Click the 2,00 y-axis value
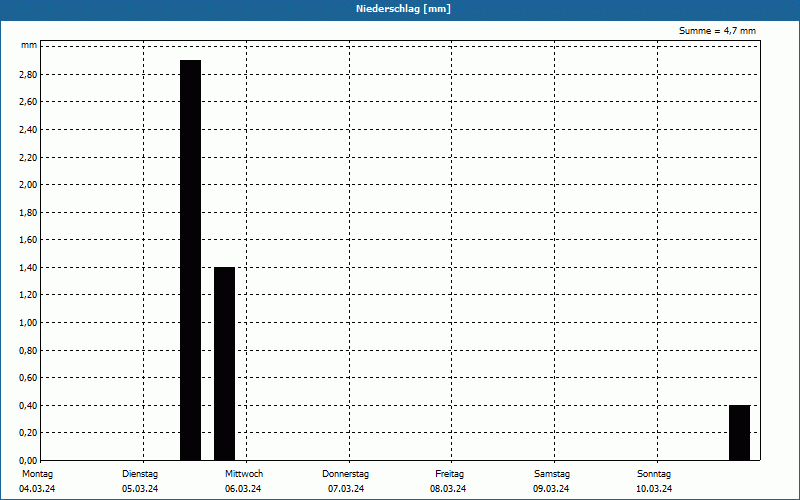 point(28,185)
